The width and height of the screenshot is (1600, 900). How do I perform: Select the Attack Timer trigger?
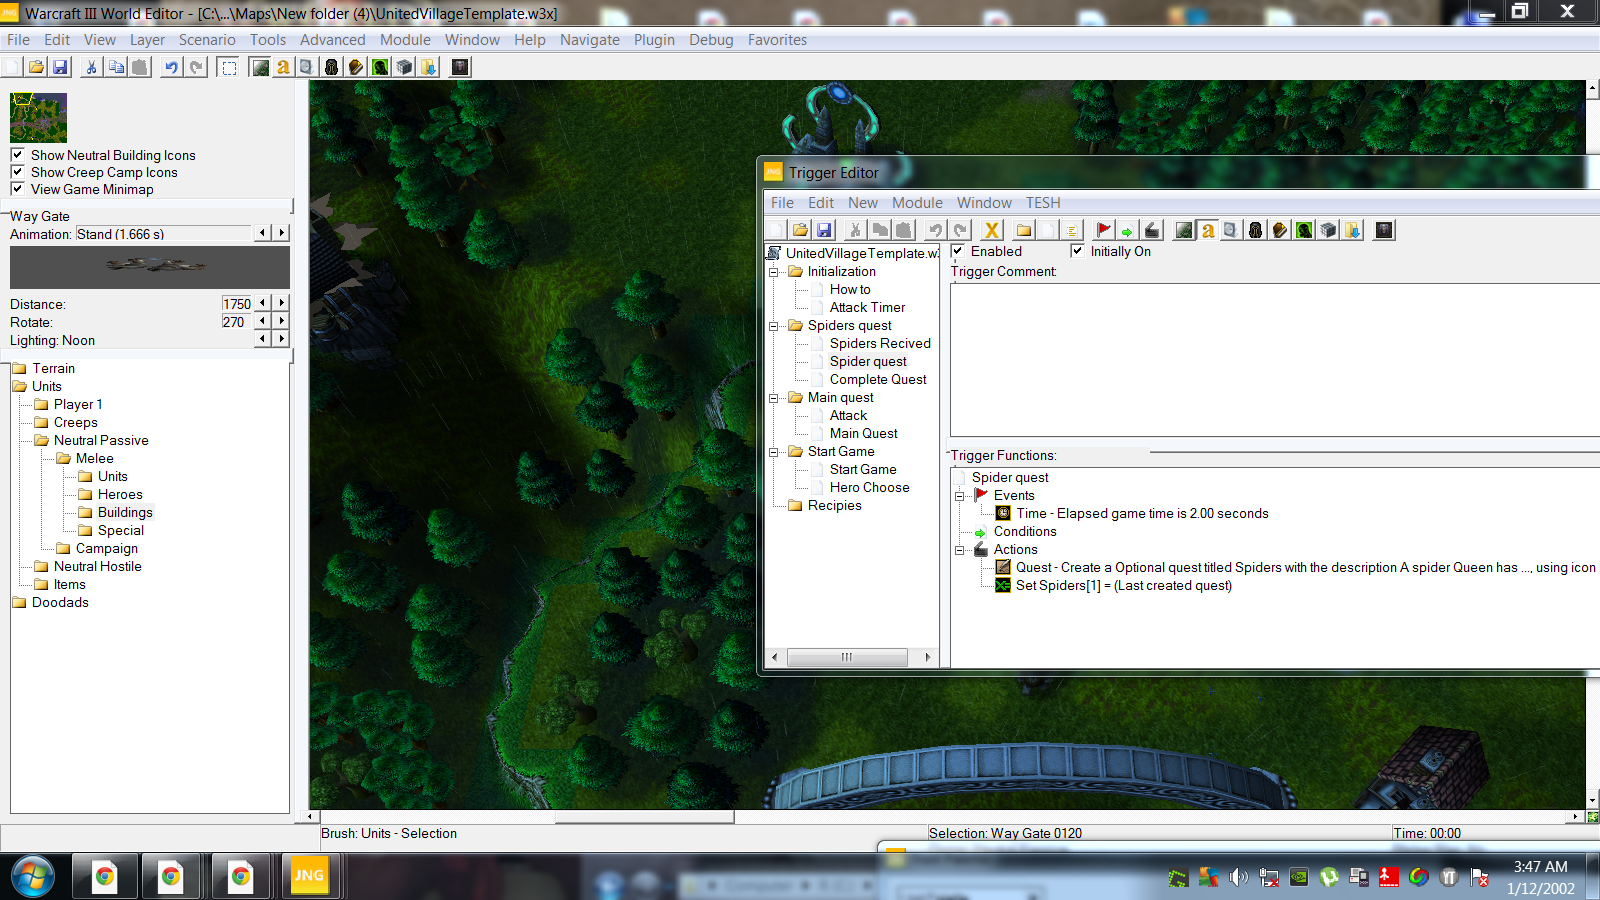[867, 307]
